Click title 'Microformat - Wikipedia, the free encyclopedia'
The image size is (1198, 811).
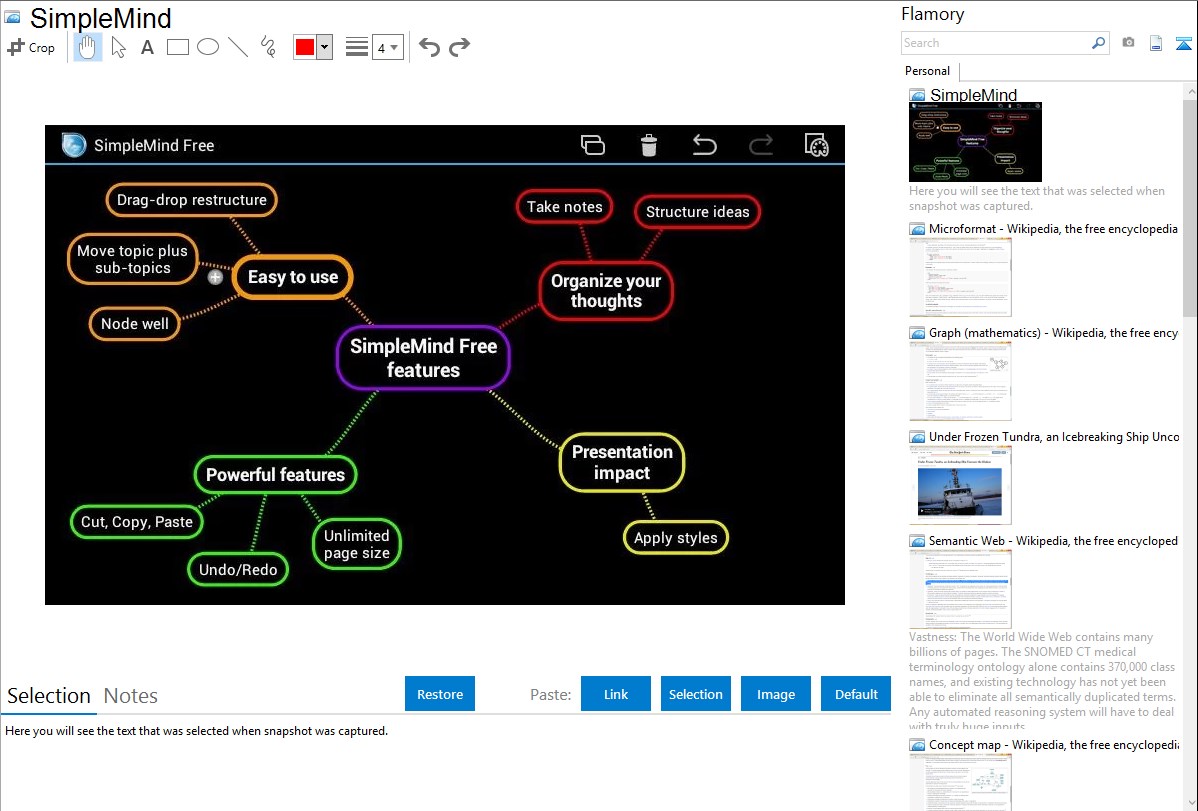pyautogui.click(x=1053, y=229)
